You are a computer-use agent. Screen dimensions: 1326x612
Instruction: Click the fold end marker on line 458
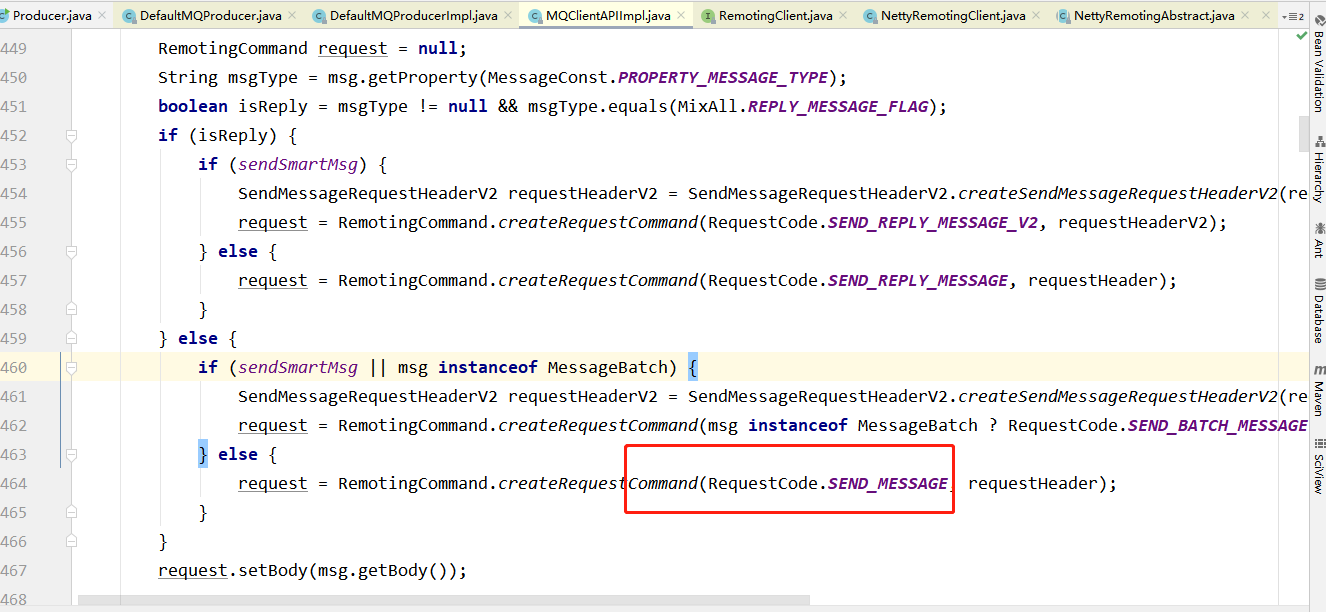pos(71,309)
